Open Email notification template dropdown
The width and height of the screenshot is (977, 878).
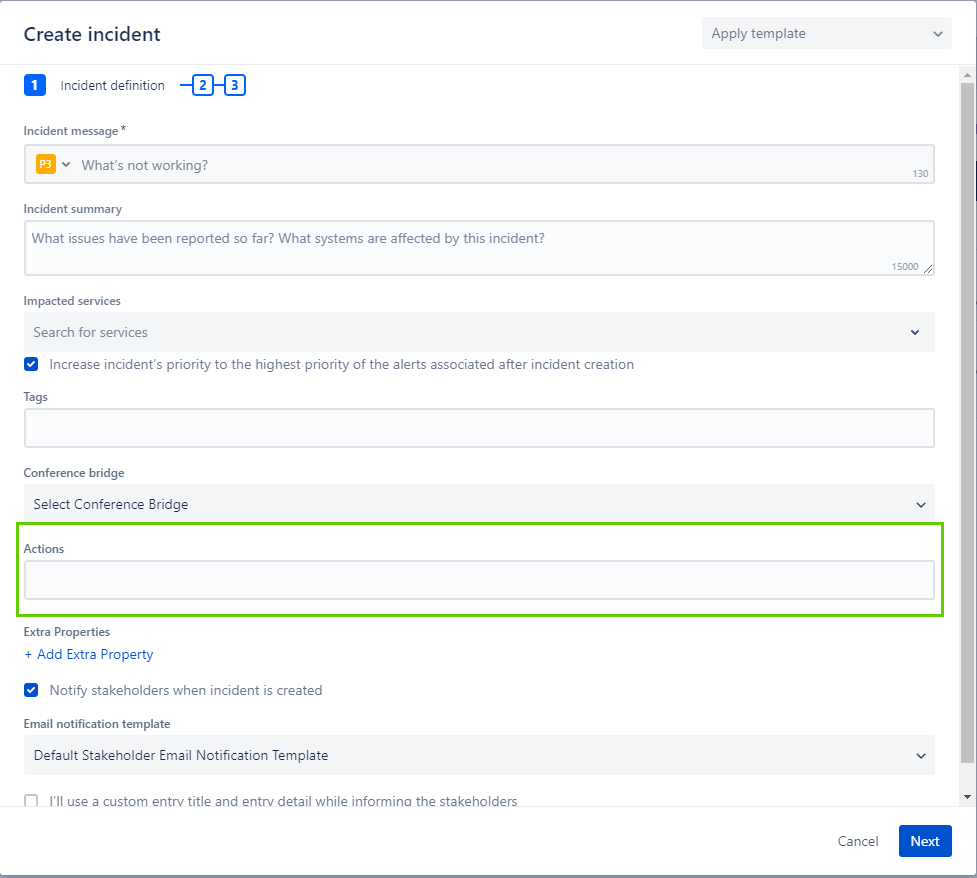click(479, 755)
